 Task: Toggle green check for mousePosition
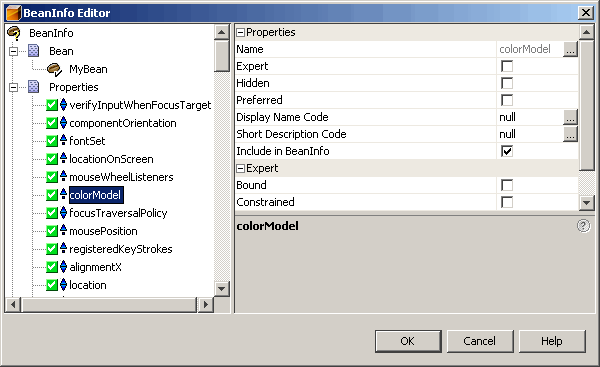[52, 231]
